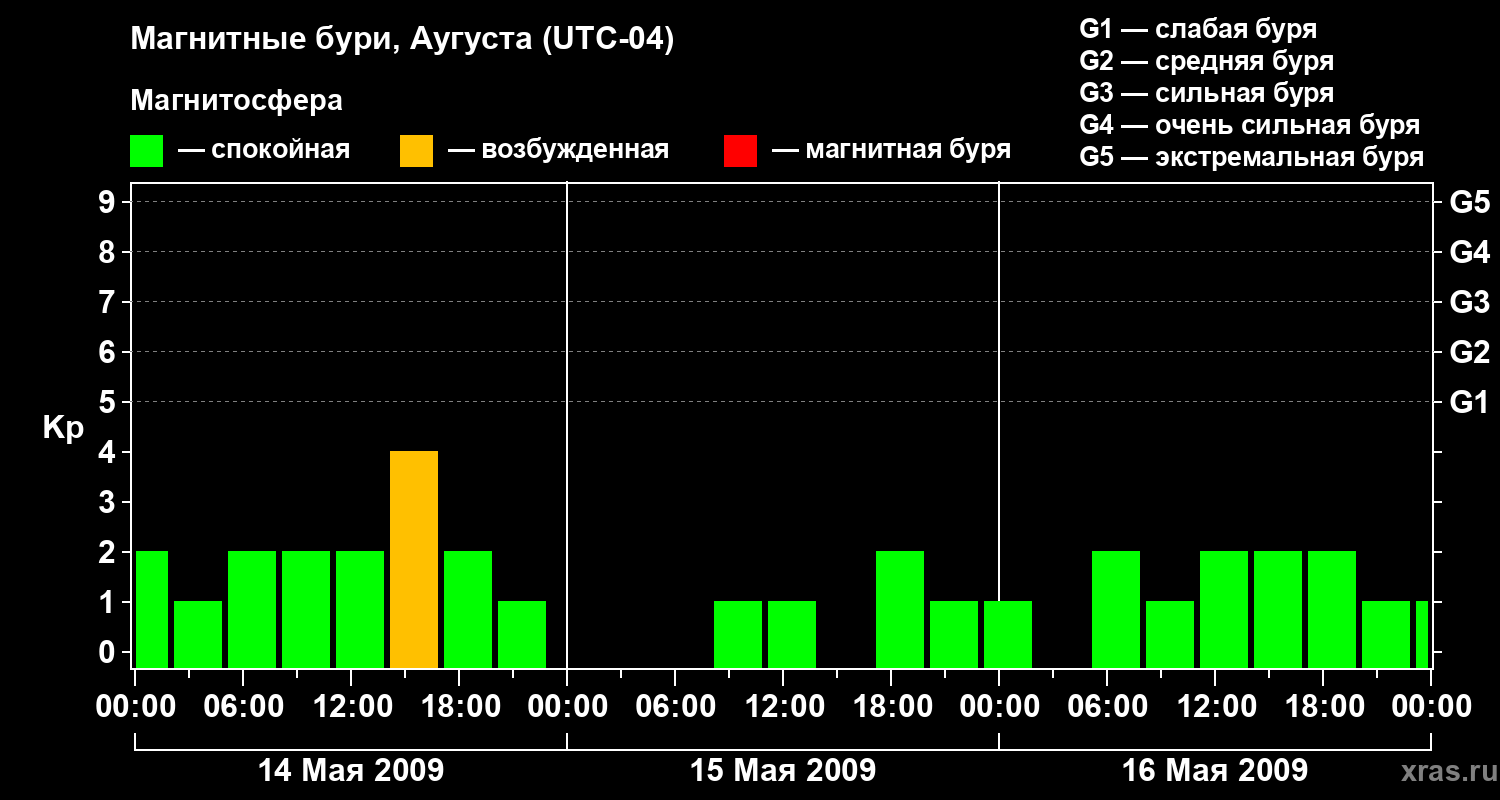The image size is (1500, 800).
Task: Click the '— возбужденная' legend label
Action: (558, 150)
